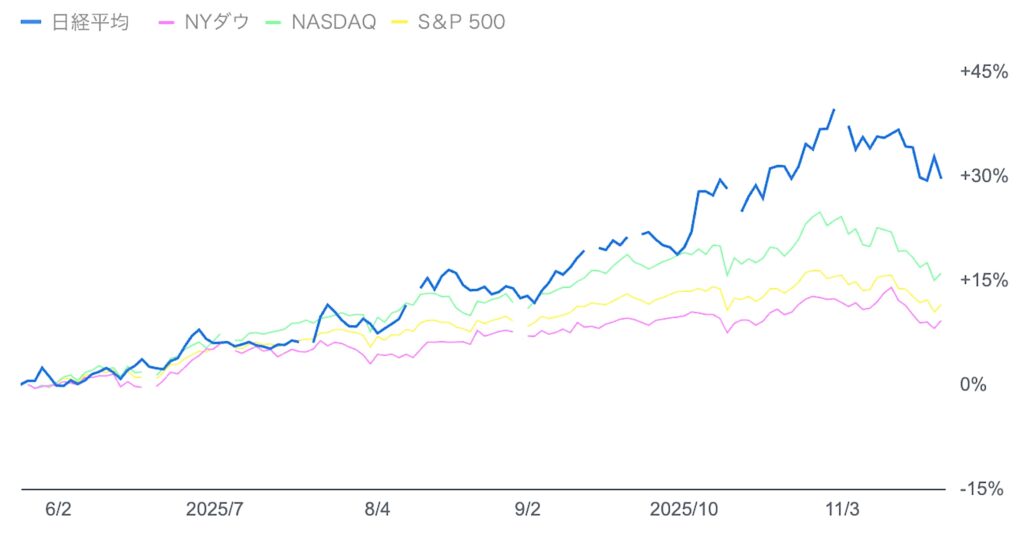This screenshot has height=533, width=1024.
Task: Toggle the NYダウ series legend label
Action: [x=211, y=22]
